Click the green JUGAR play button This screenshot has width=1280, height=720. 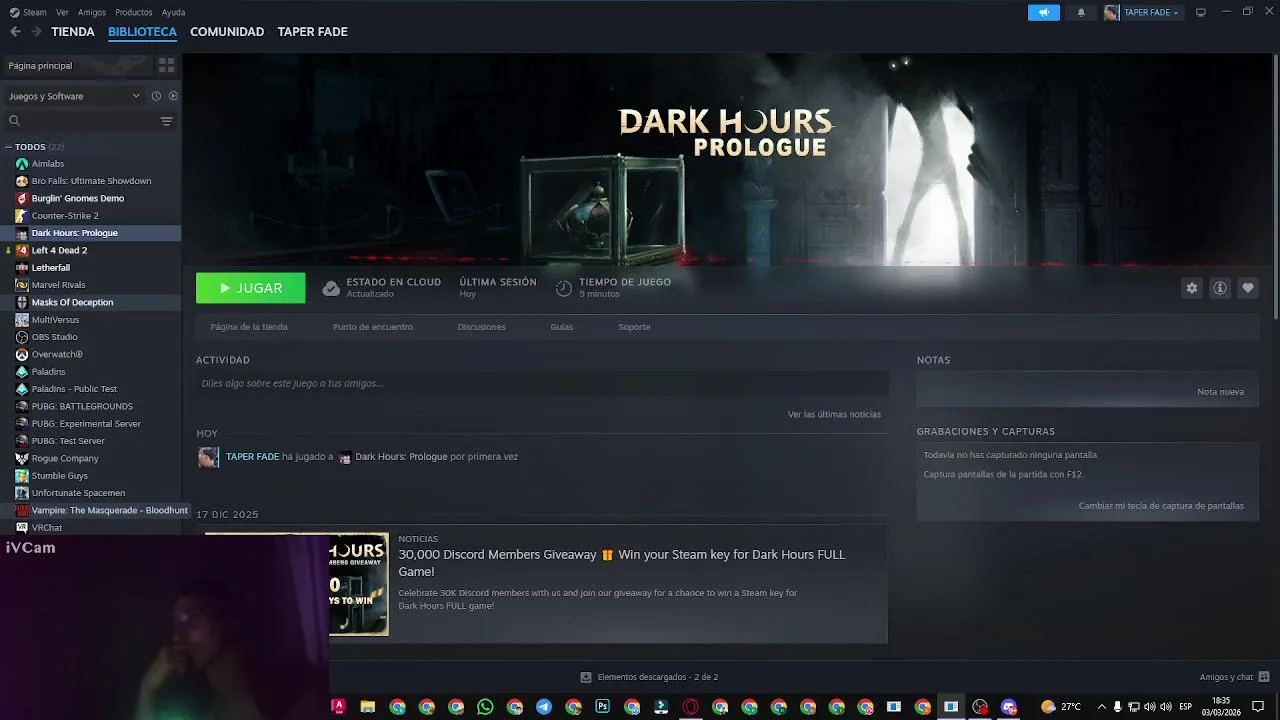click(x=250, y=288)
